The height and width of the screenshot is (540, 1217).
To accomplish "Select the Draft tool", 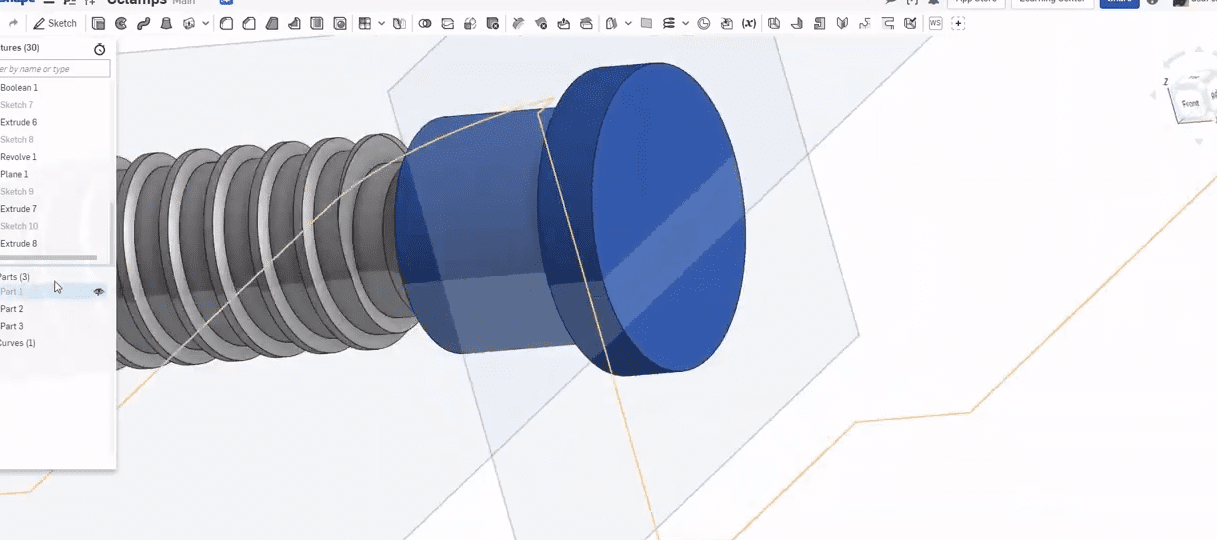I will [x=271, y=23].
